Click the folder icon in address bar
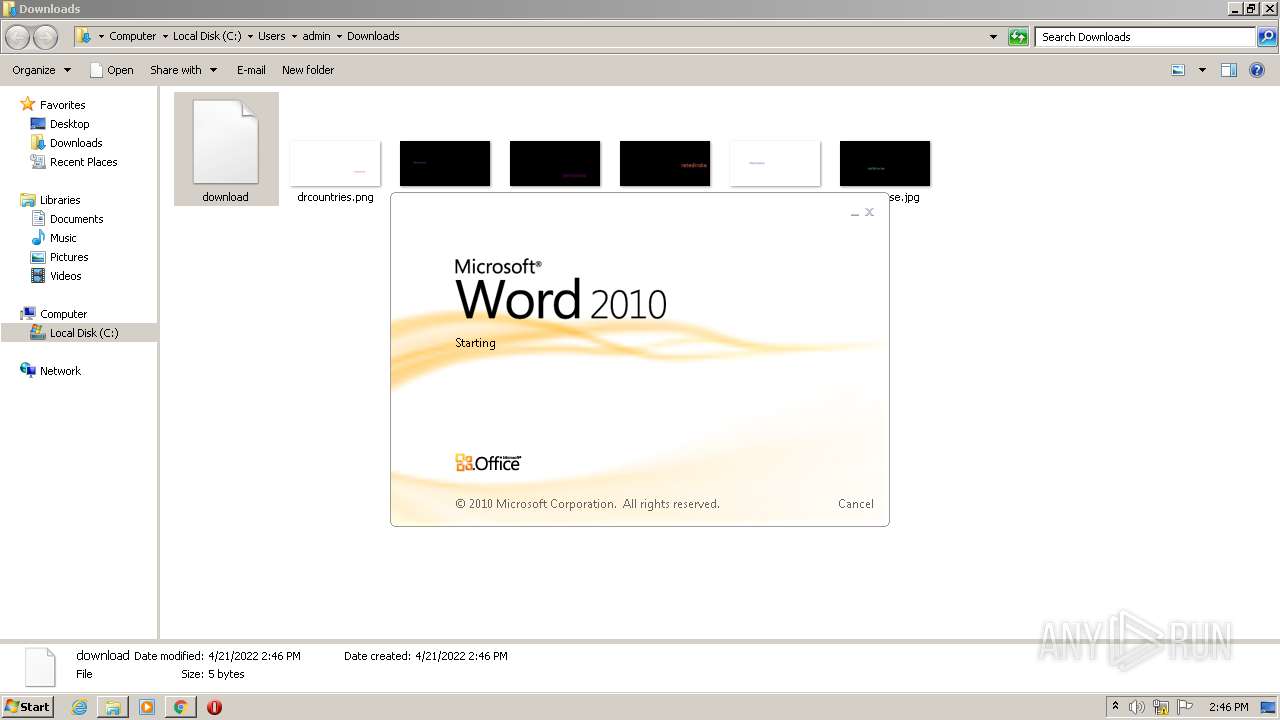Image resolution: width=1280 pixels, height=720 pixels. coord(84,36)
